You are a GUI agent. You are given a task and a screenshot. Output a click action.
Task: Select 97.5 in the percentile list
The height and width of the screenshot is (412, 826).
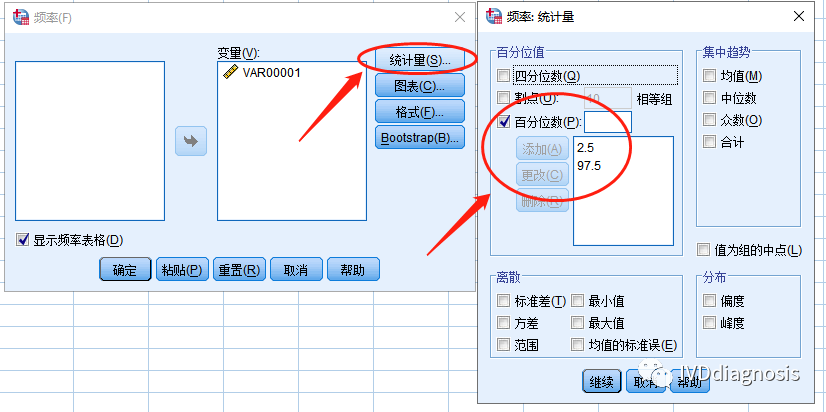[x=591, y=166]
